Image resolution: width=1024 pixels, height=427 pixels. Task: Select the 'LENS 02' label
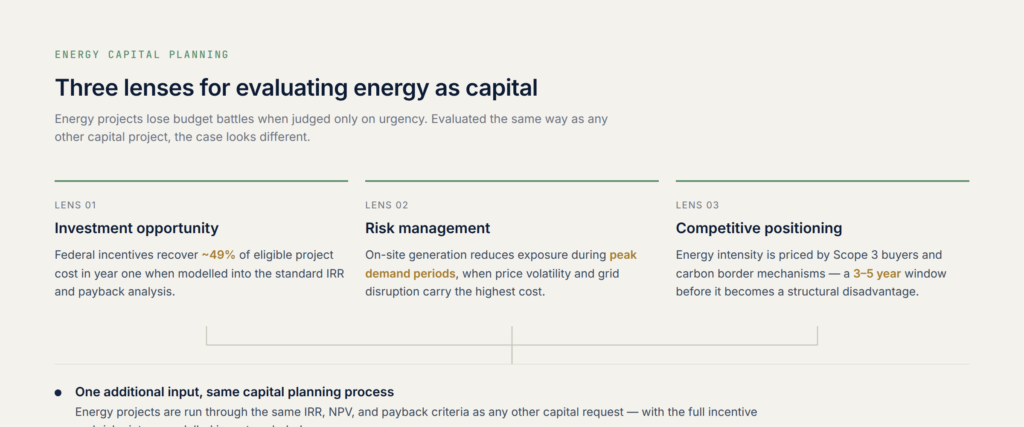pyautogui.click(x=387, y=205)
